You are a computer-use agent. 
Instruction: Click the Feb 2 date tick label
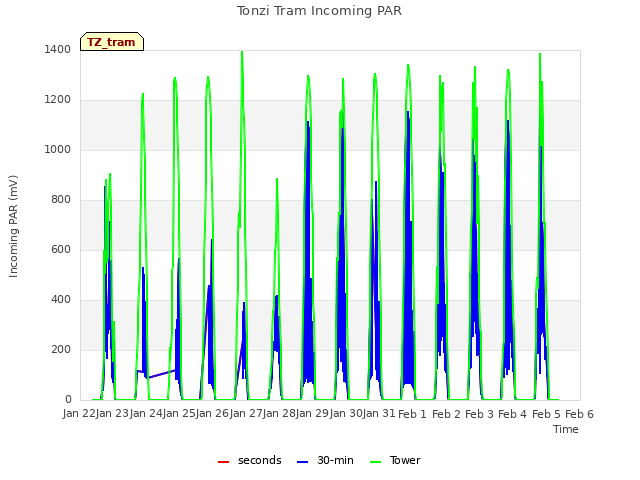446,414
